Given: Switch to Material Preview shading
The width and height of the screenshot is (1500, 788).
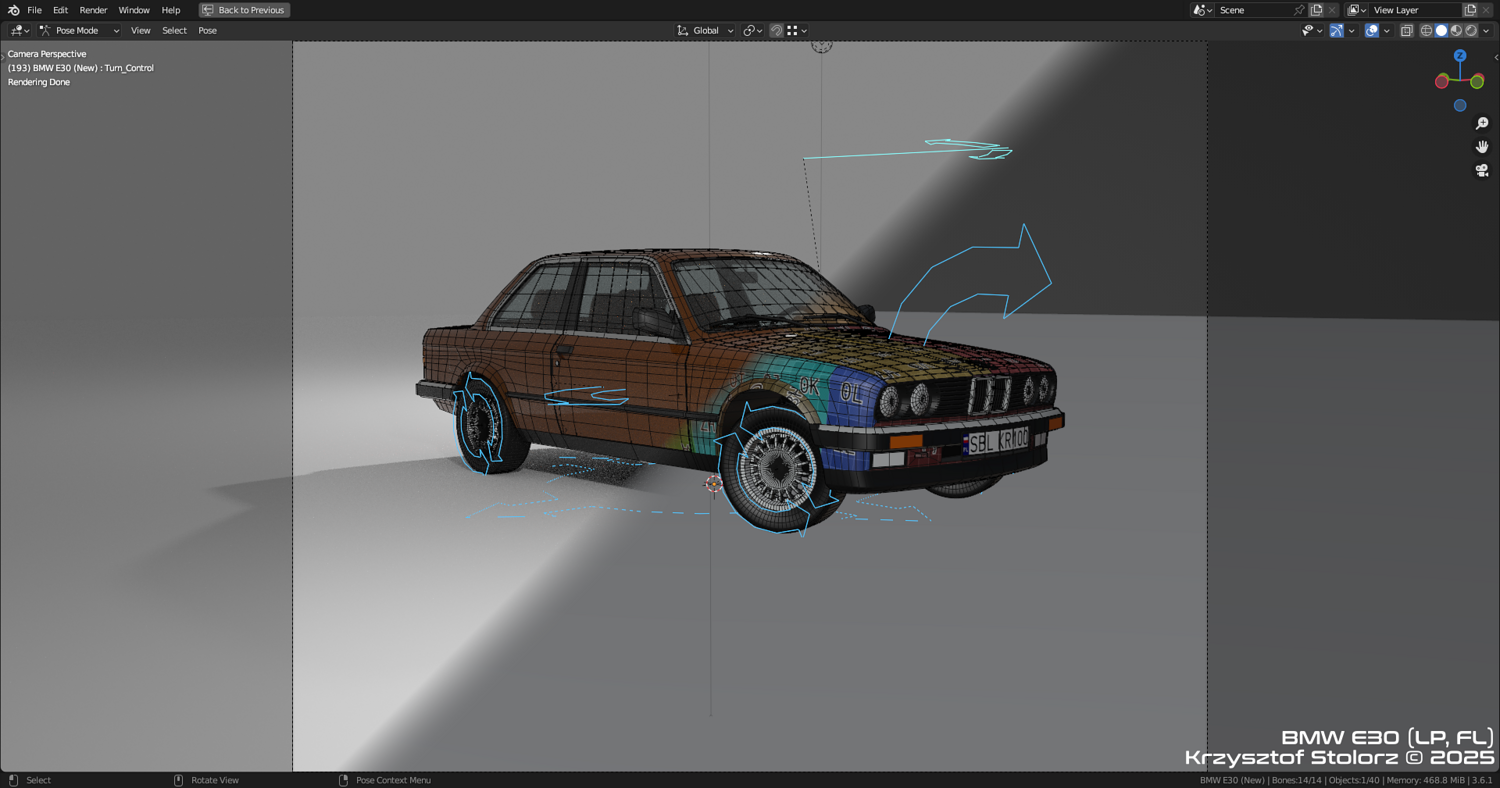Looking at the screenshot, I should pos(1456,31).
